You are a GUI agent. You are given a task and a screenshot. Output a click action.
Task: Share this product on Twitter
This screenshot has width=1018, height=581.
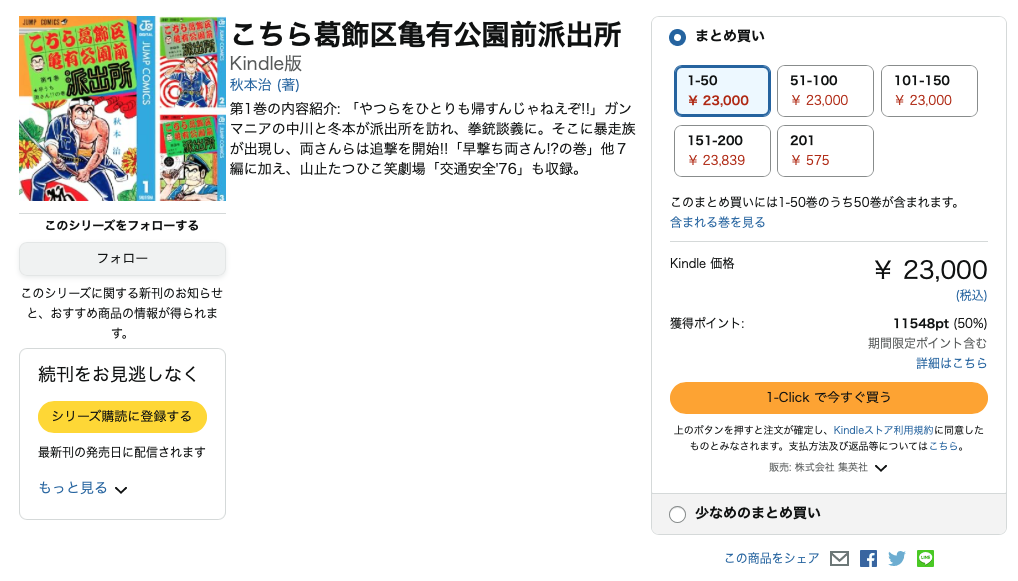click(897, 559)
